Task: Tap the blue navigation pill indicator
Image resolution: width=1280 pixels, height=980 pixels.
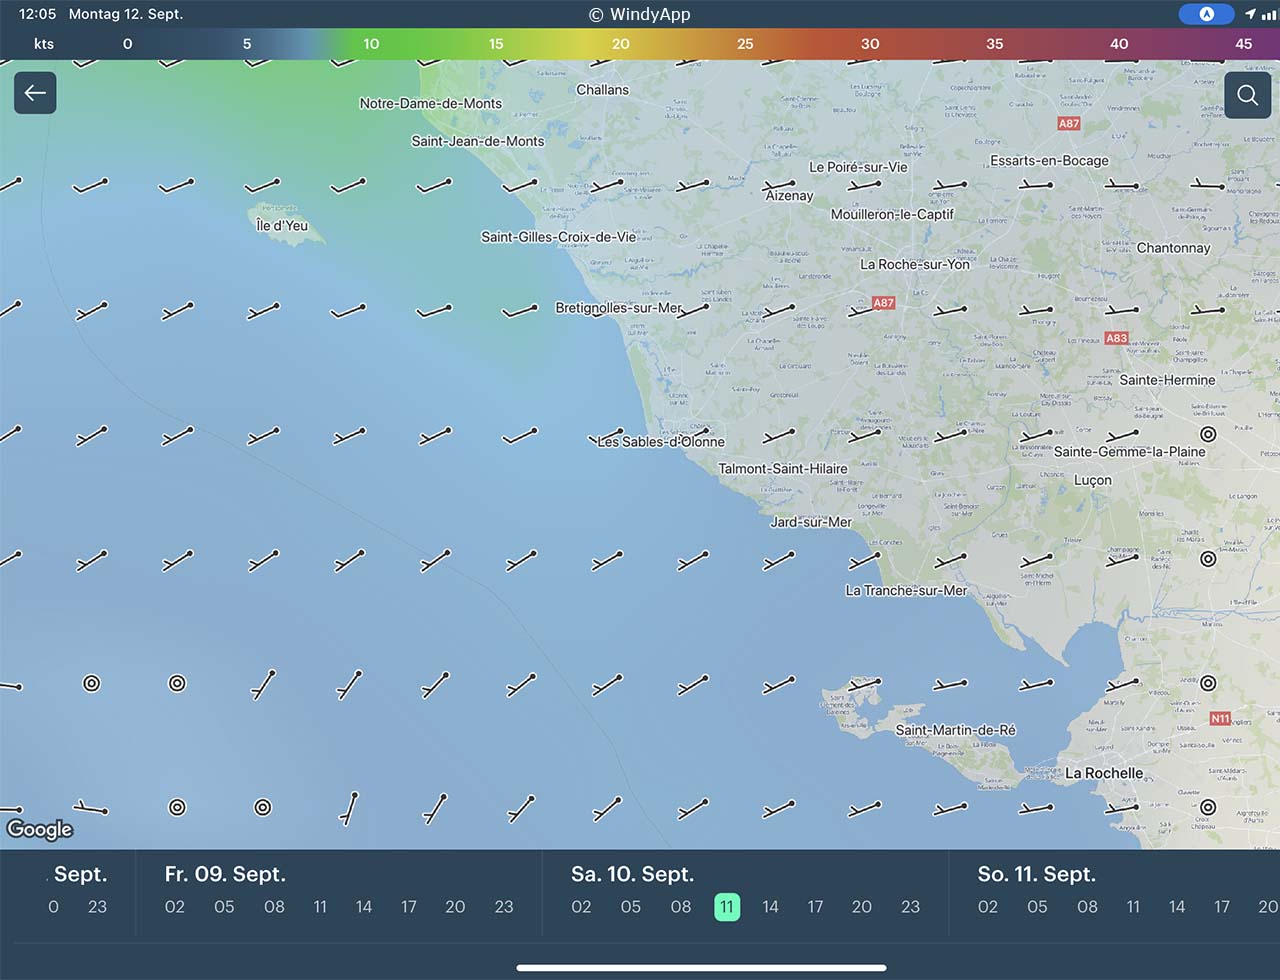Action: coord(1206,14)
